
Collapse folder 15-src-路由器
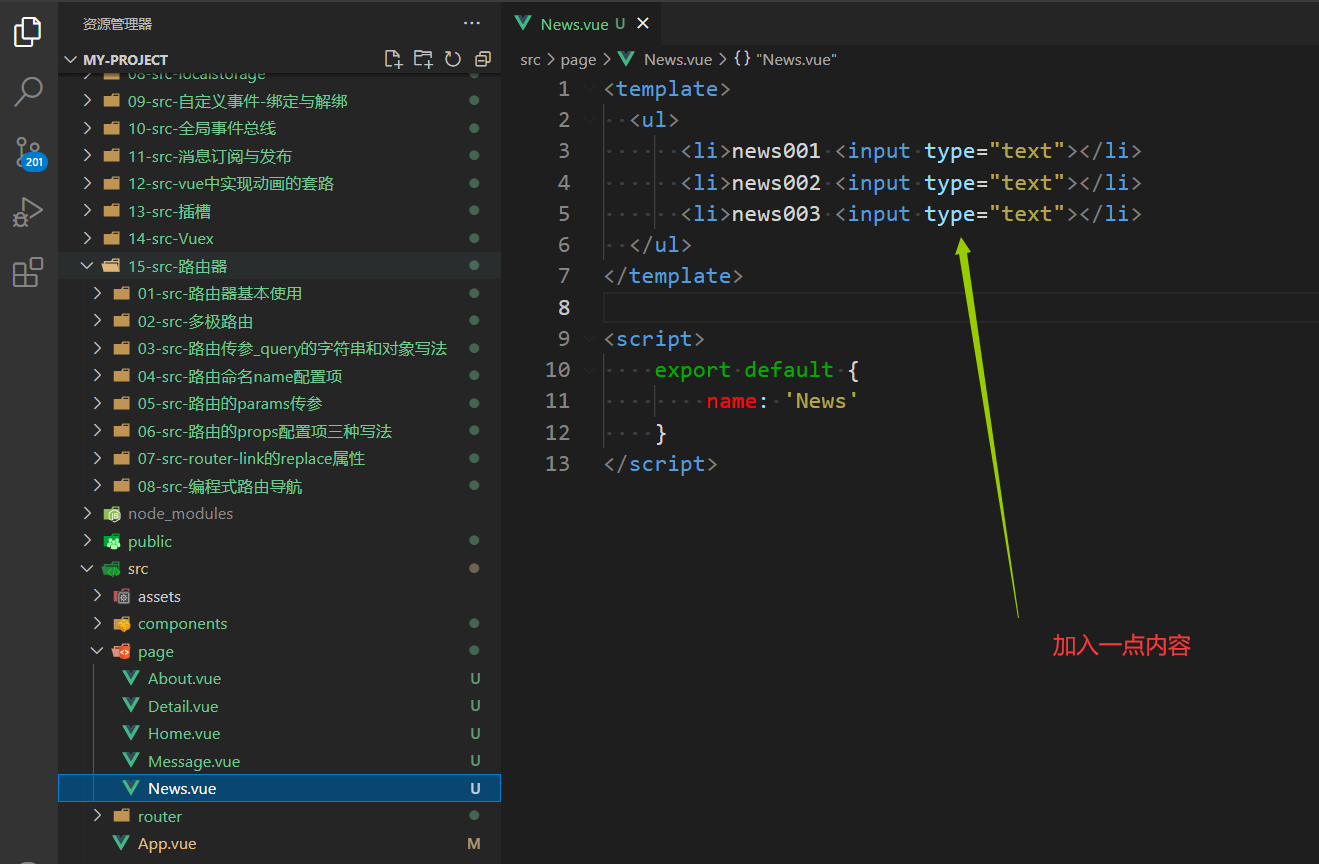[280, 266]
